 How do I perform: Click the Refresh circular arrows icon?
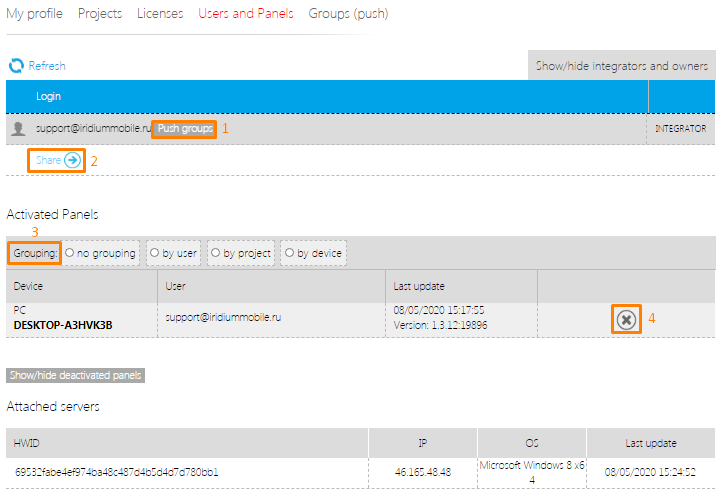[x=16, y=66]
